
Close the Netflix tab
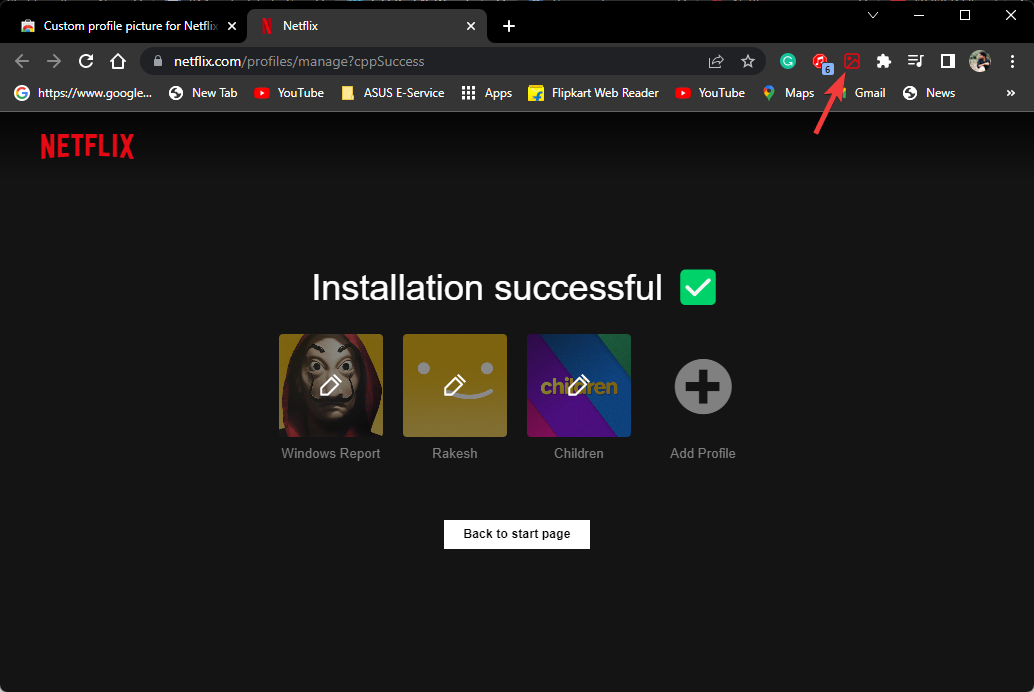click(x=470, y=26)
